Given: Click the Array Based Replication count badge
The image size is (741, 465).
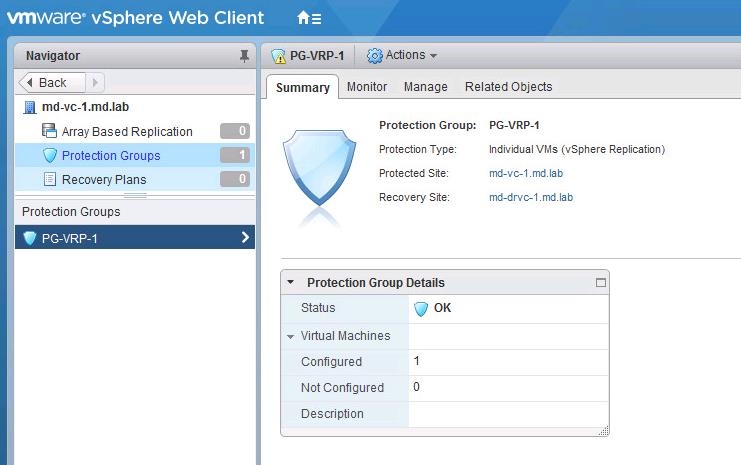Looking at the screenshot, I should pos(235,131).
